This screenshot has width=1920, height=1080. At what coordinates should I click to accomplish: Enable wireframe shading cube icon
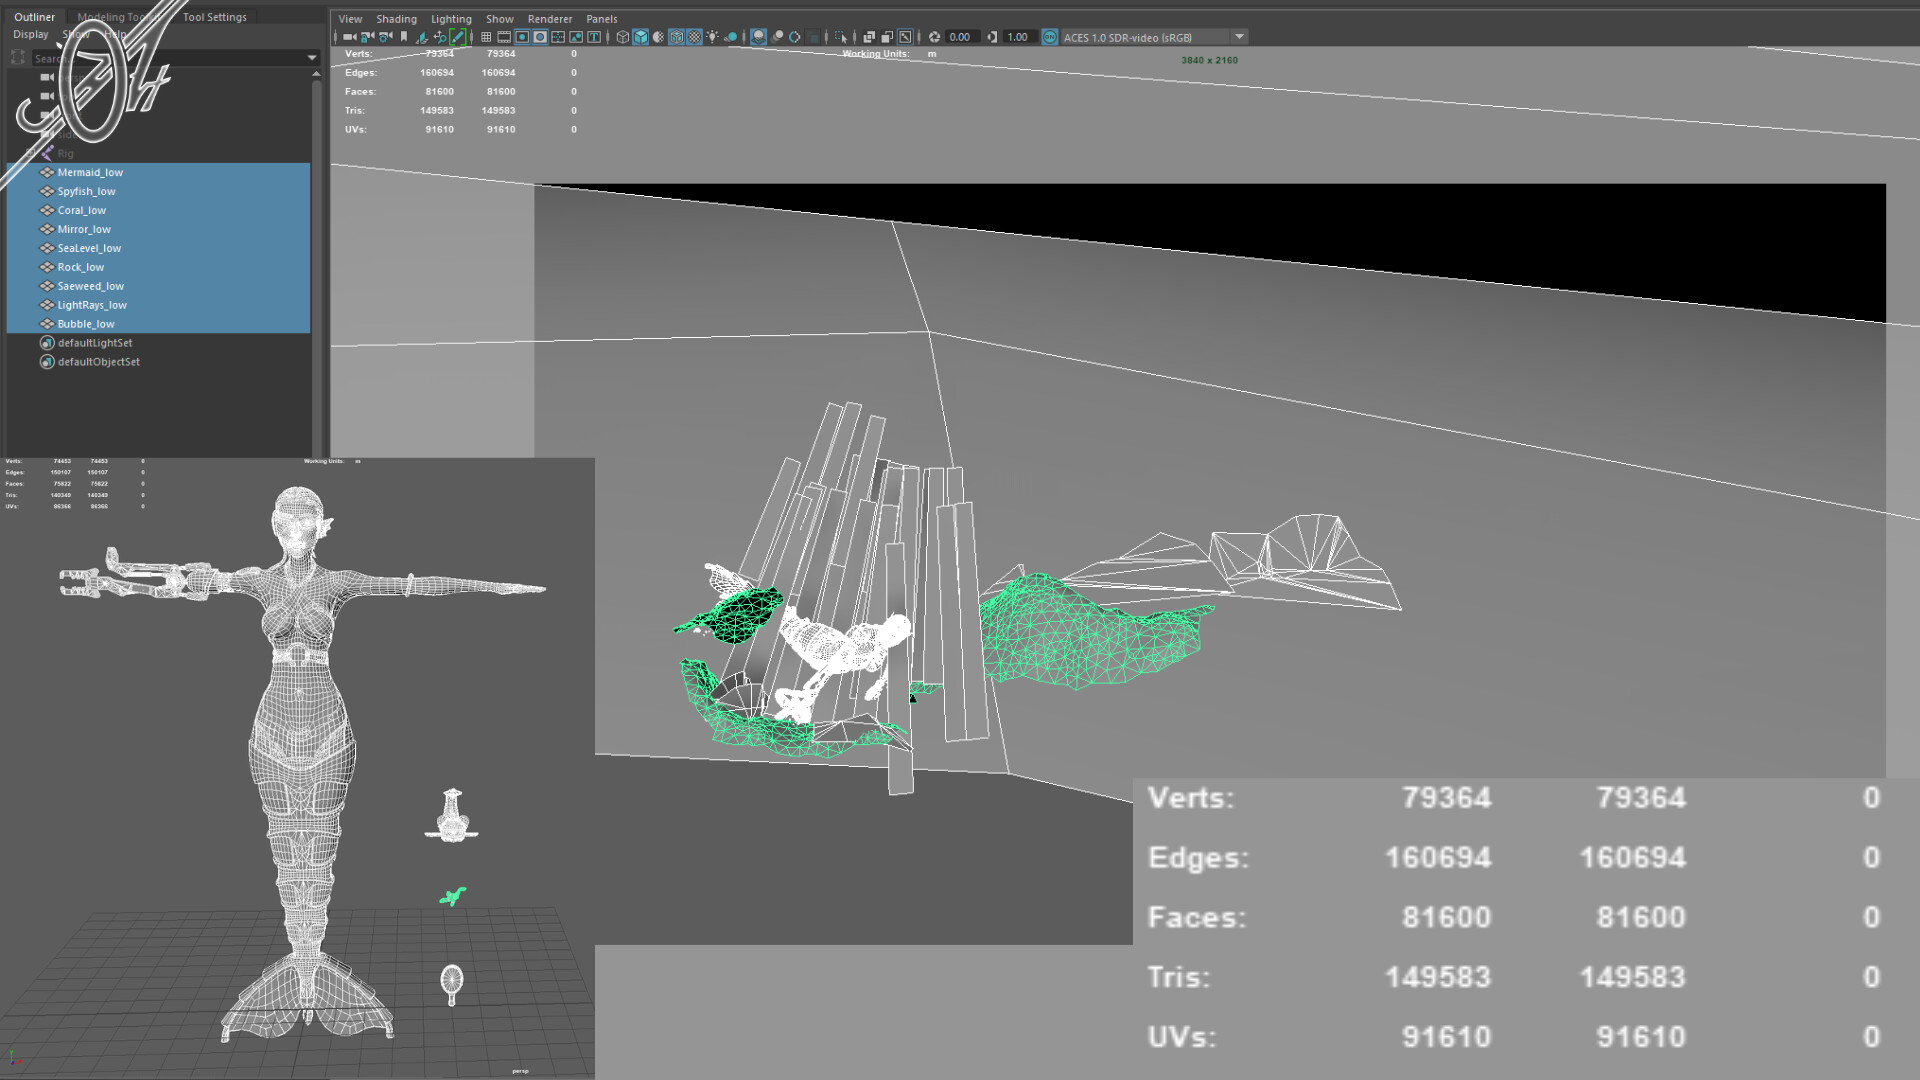click(623, 37)
